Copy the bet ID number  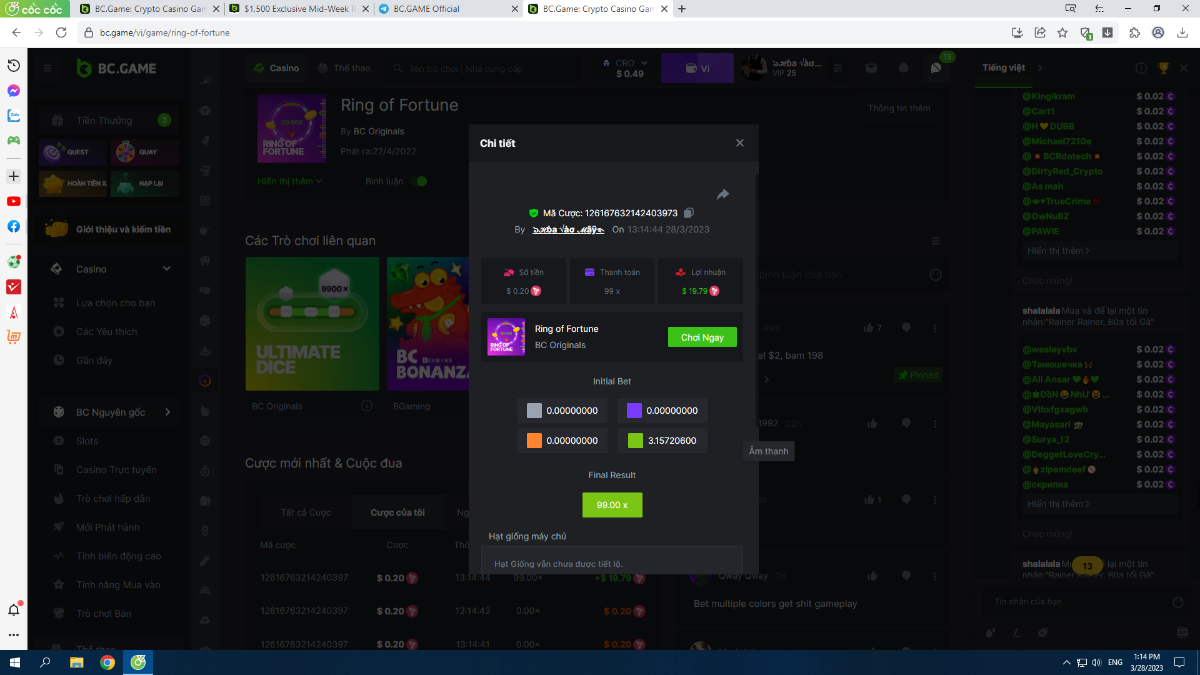[x=689, y=213]
